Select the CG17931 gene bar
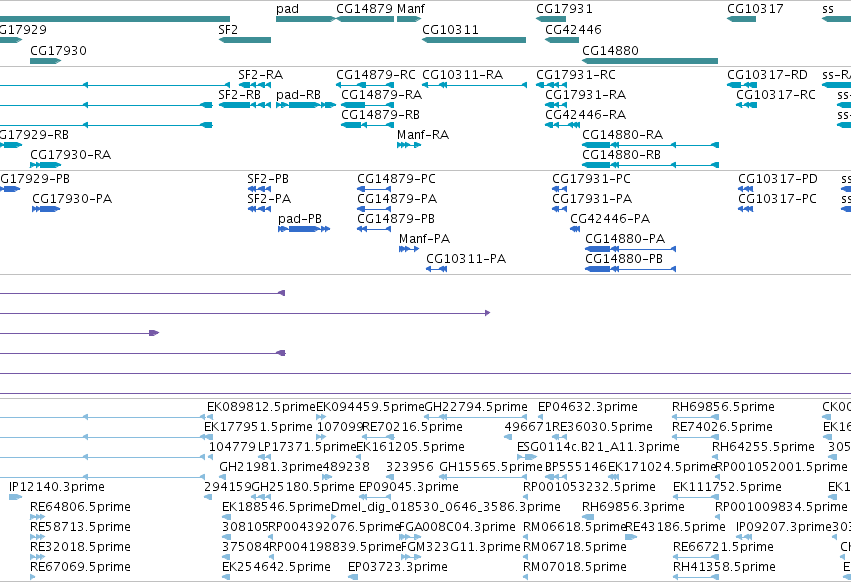This screenshot has height=582, width=851. point(551,19)
